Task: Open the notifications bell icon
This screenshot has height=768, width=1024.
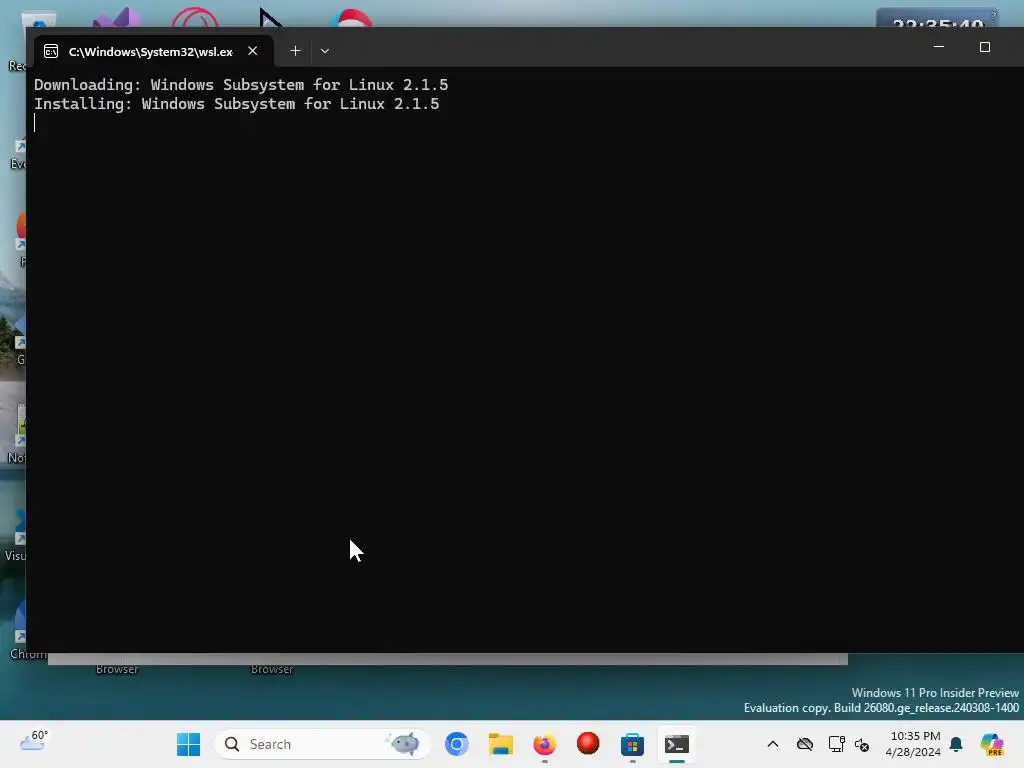Action: [x=956, y=744]
